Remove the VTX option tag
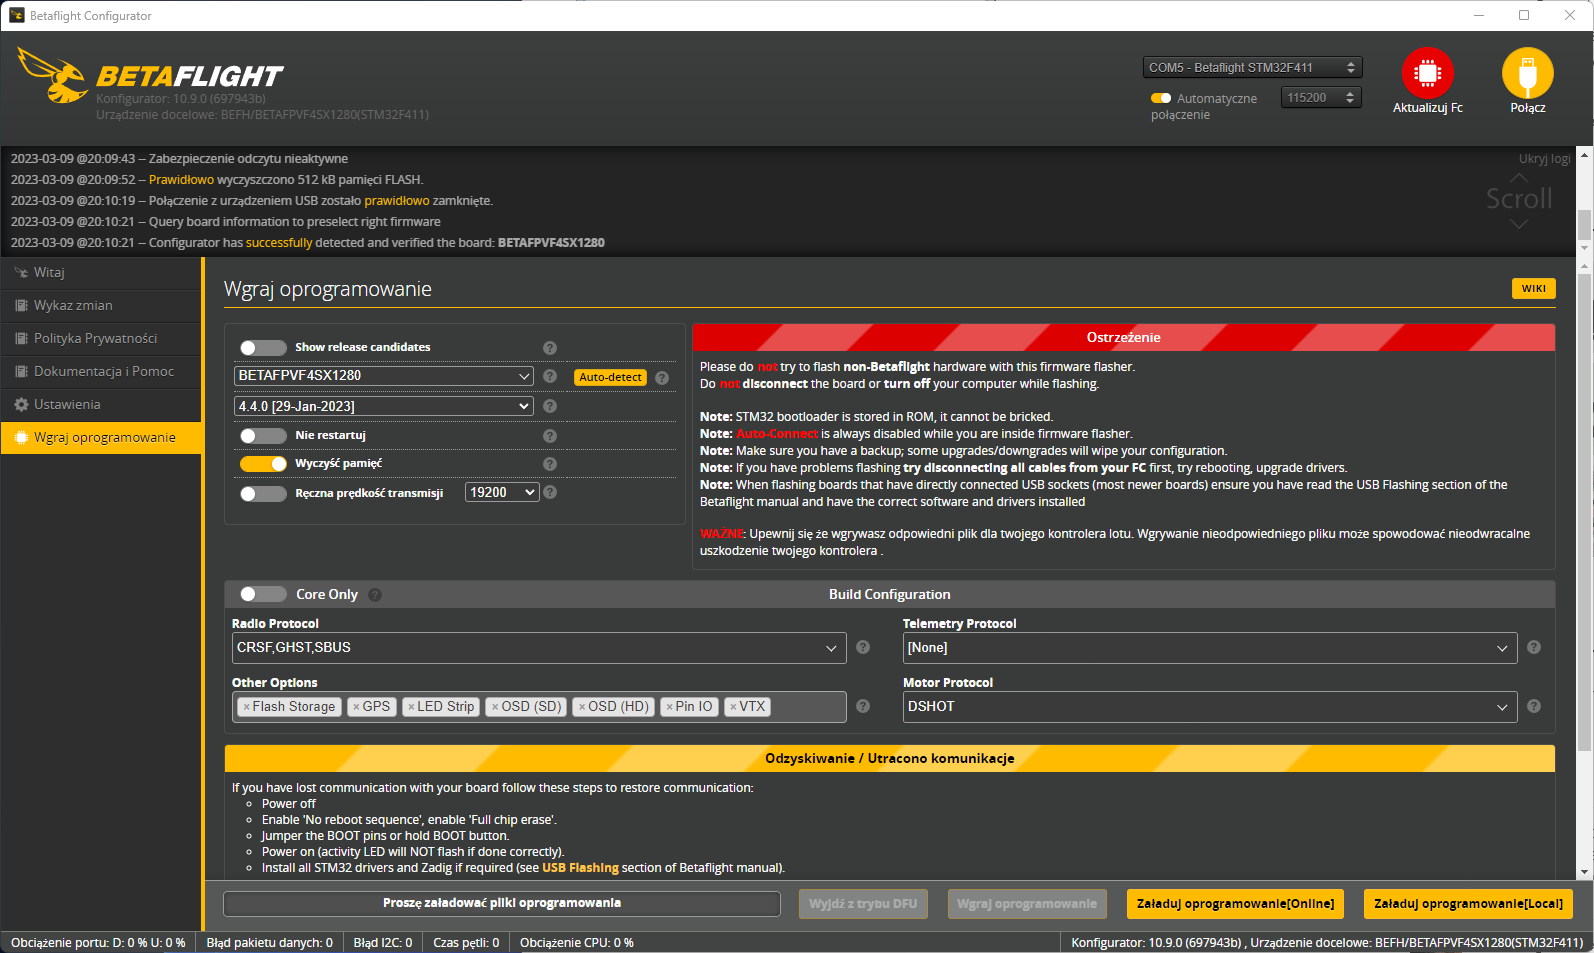Screen dimensions: 1594x953 [x=733, y=707]
